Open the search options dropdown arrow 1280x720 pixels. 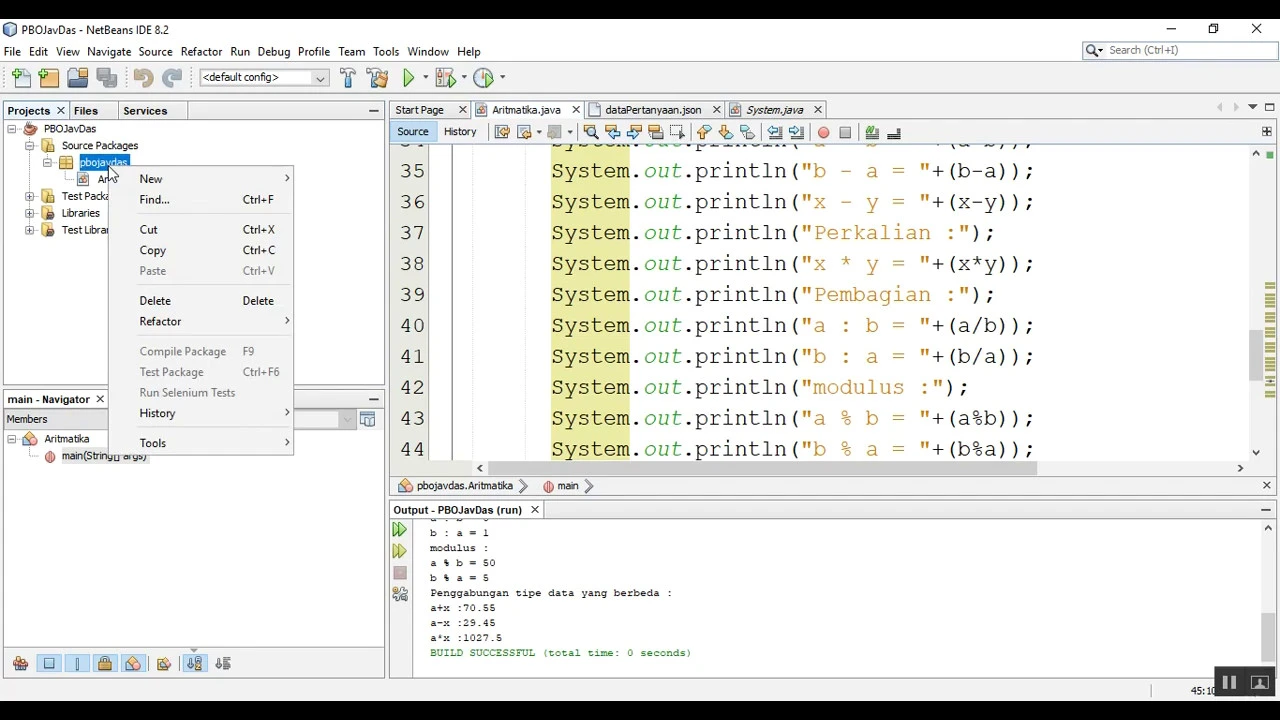1094,50
